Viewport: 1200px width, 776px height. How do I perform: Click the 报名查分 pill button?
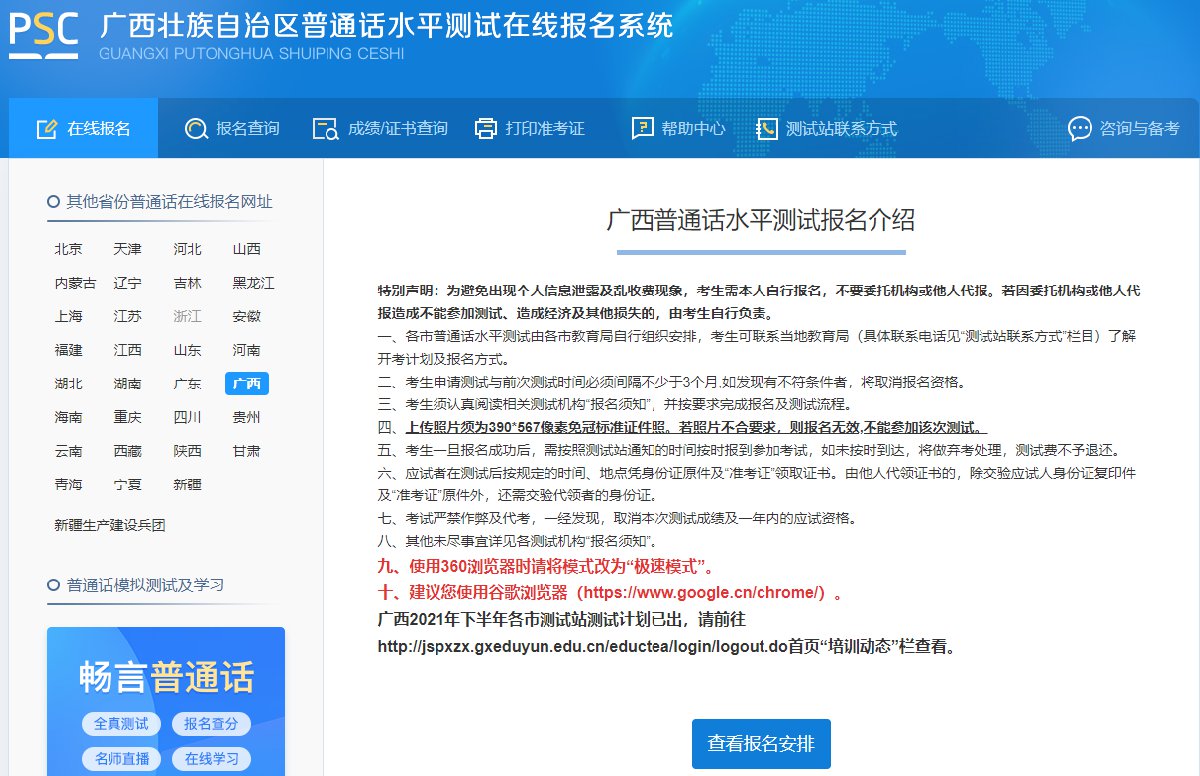pos(211,724)
